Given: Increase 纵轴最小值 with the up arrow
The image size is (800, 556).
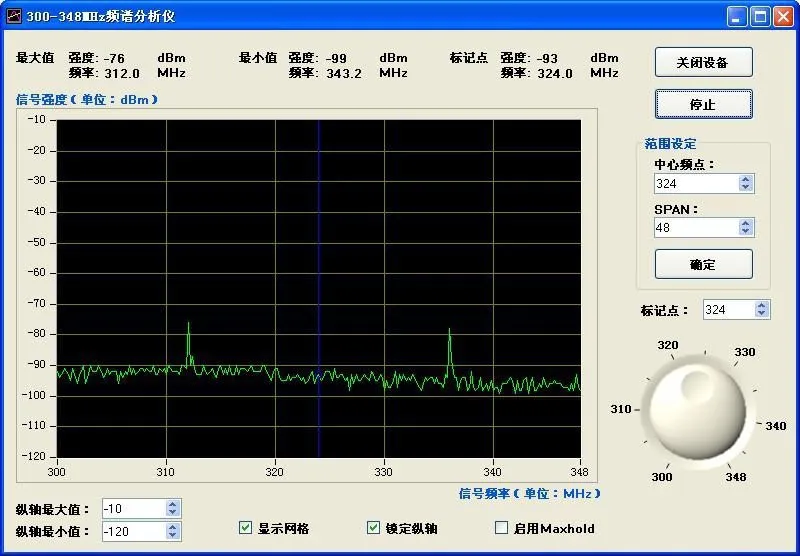Looking at the screenshot, I should pos(172,527).
